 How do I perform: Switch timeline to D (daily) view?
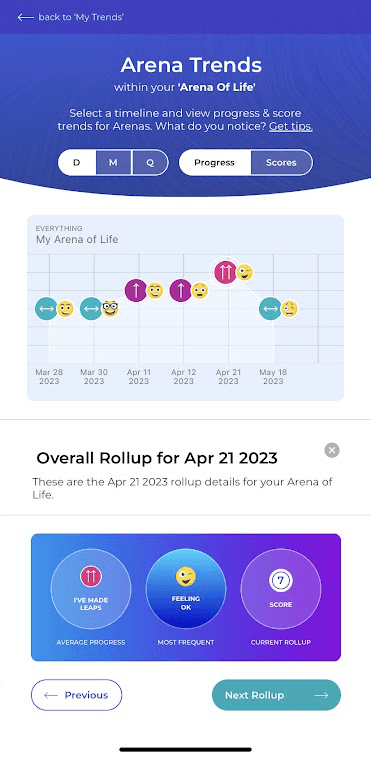click(x=77, y=163)
